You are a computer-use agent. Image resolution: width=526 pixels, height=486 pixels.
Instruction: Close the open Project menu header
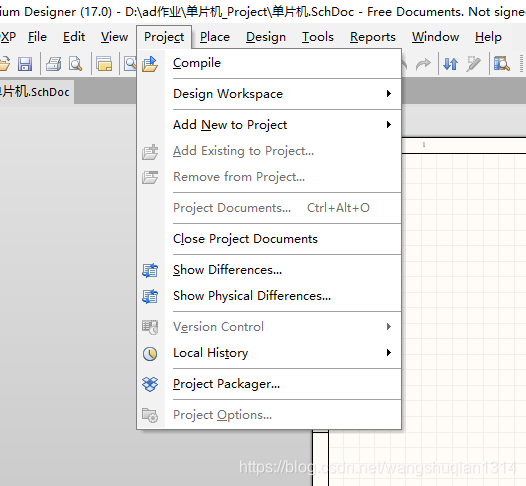(x=164, y=37)
